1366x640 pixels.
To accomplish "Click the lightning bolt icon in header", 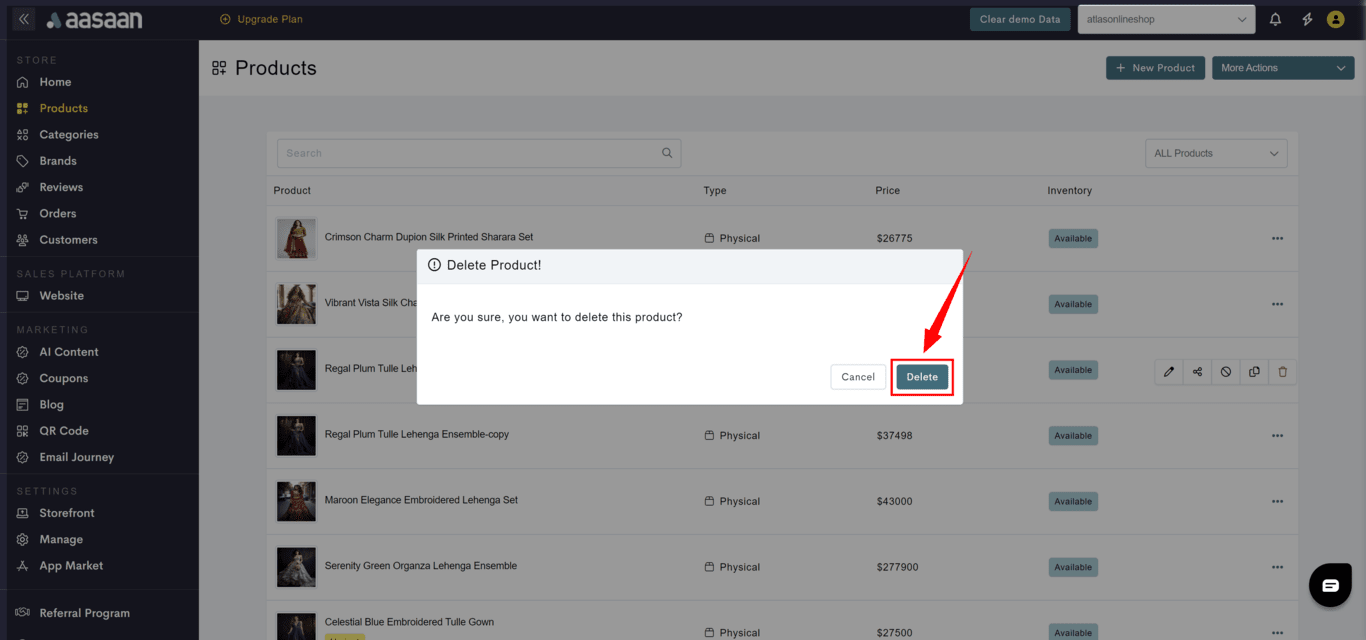I will pos(1306,19).
